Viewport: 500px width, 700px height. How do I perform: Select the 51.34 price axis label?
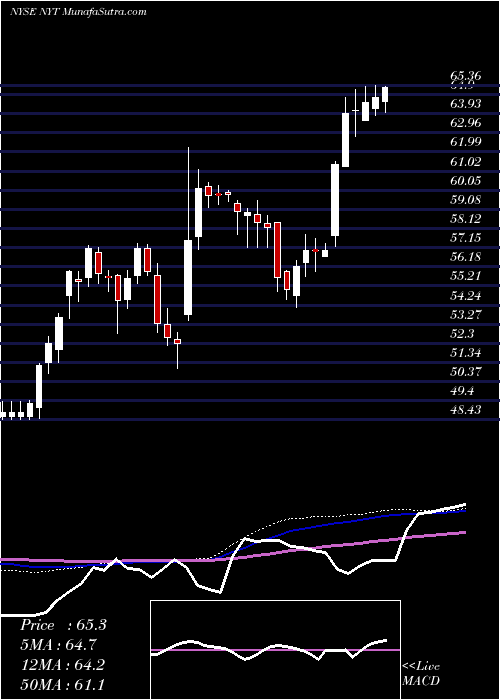coord(466,353)
